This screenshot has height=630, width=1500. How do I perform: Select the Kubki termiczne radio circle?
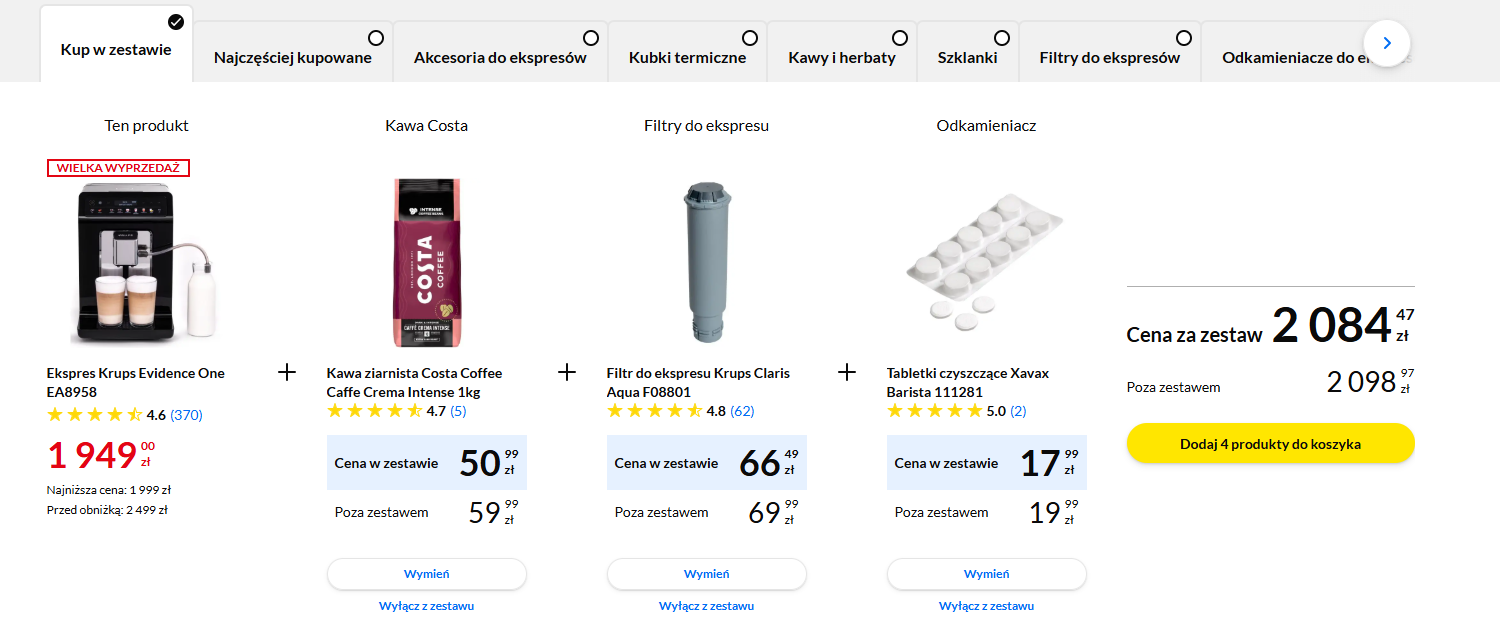point(750,38)
